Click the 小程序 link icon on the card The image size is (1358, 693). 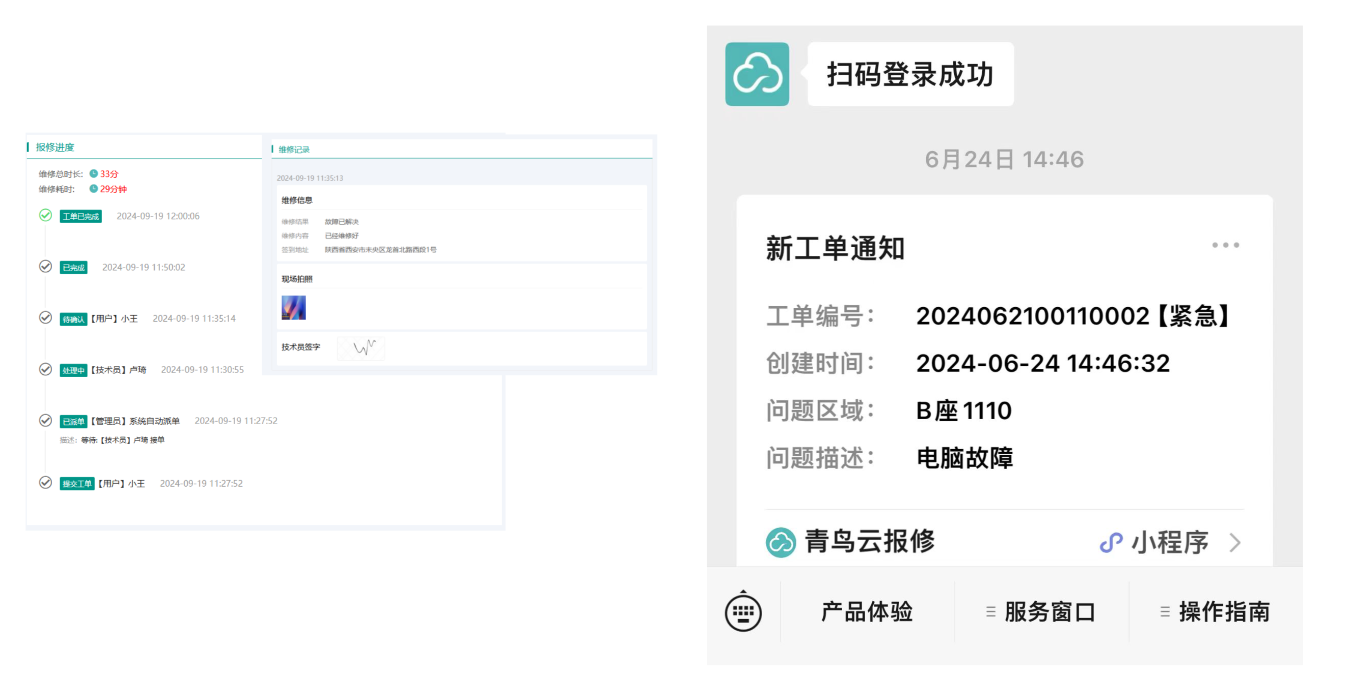pyautogui.click(x=1111, y=541)
